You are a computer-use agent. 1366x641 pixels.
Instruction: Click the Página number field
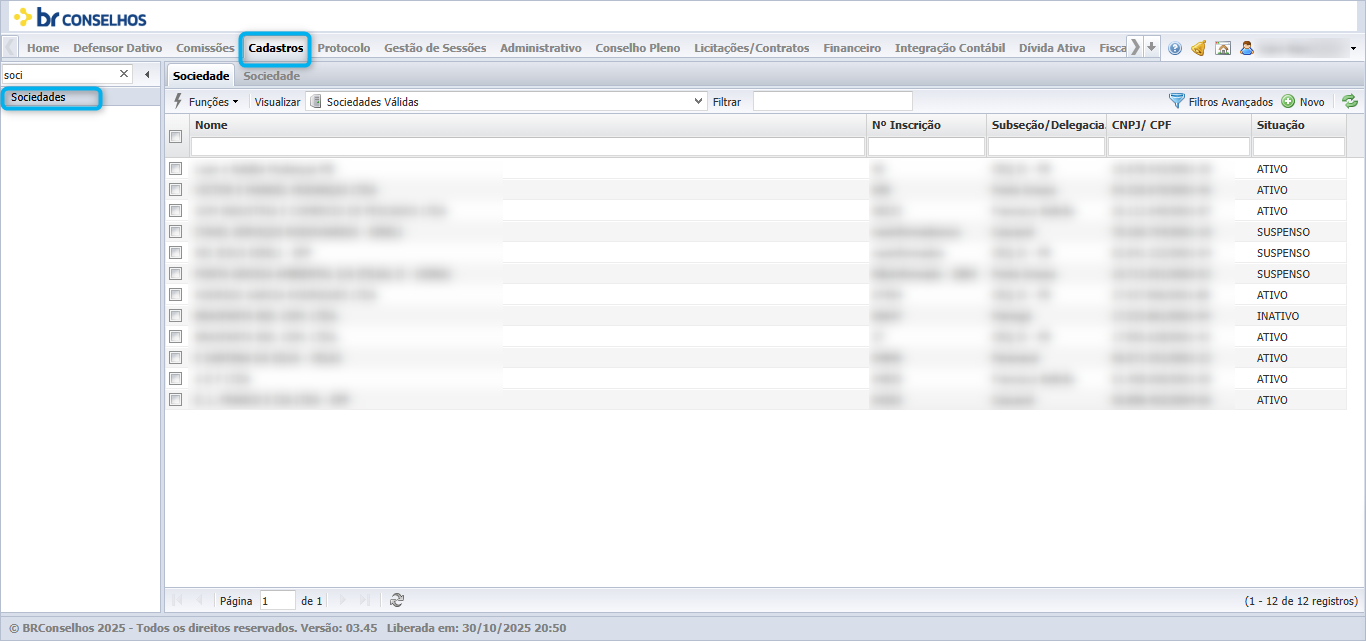point(277,601)
